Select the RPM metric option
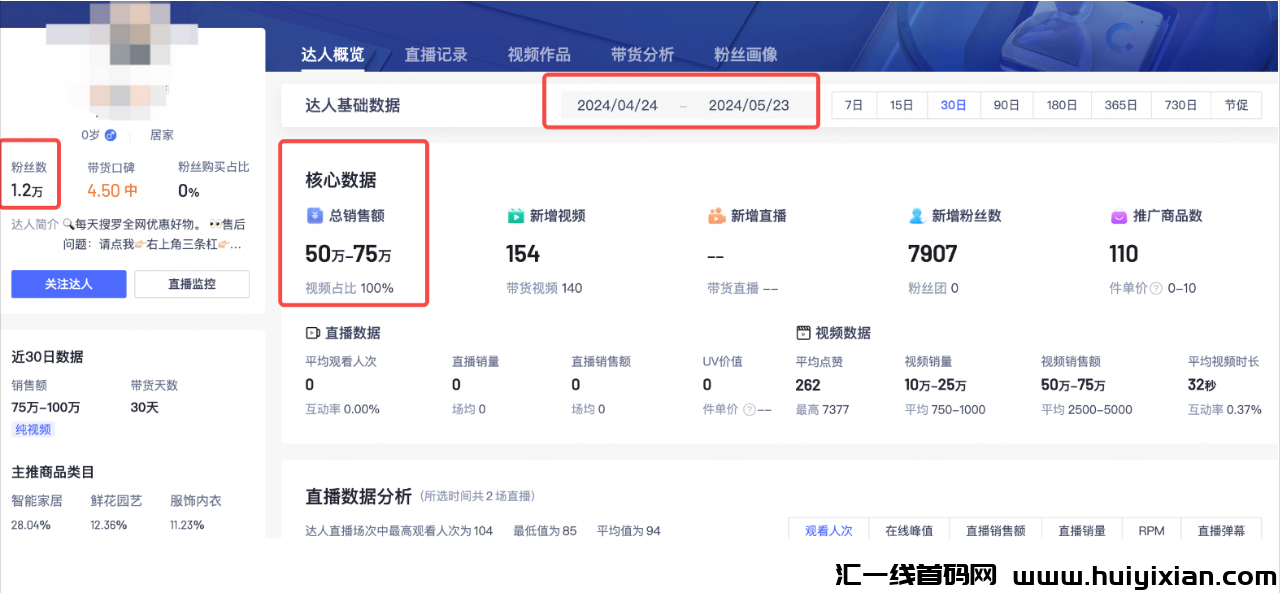Screen dimensions: 1280x593 coord(1150,530)
